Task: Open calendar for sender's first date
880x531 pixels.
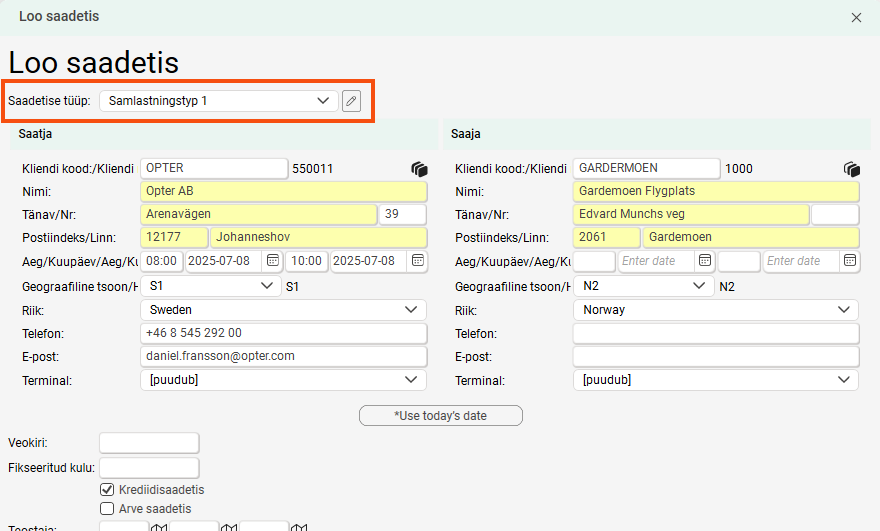Action: point(272,261)
